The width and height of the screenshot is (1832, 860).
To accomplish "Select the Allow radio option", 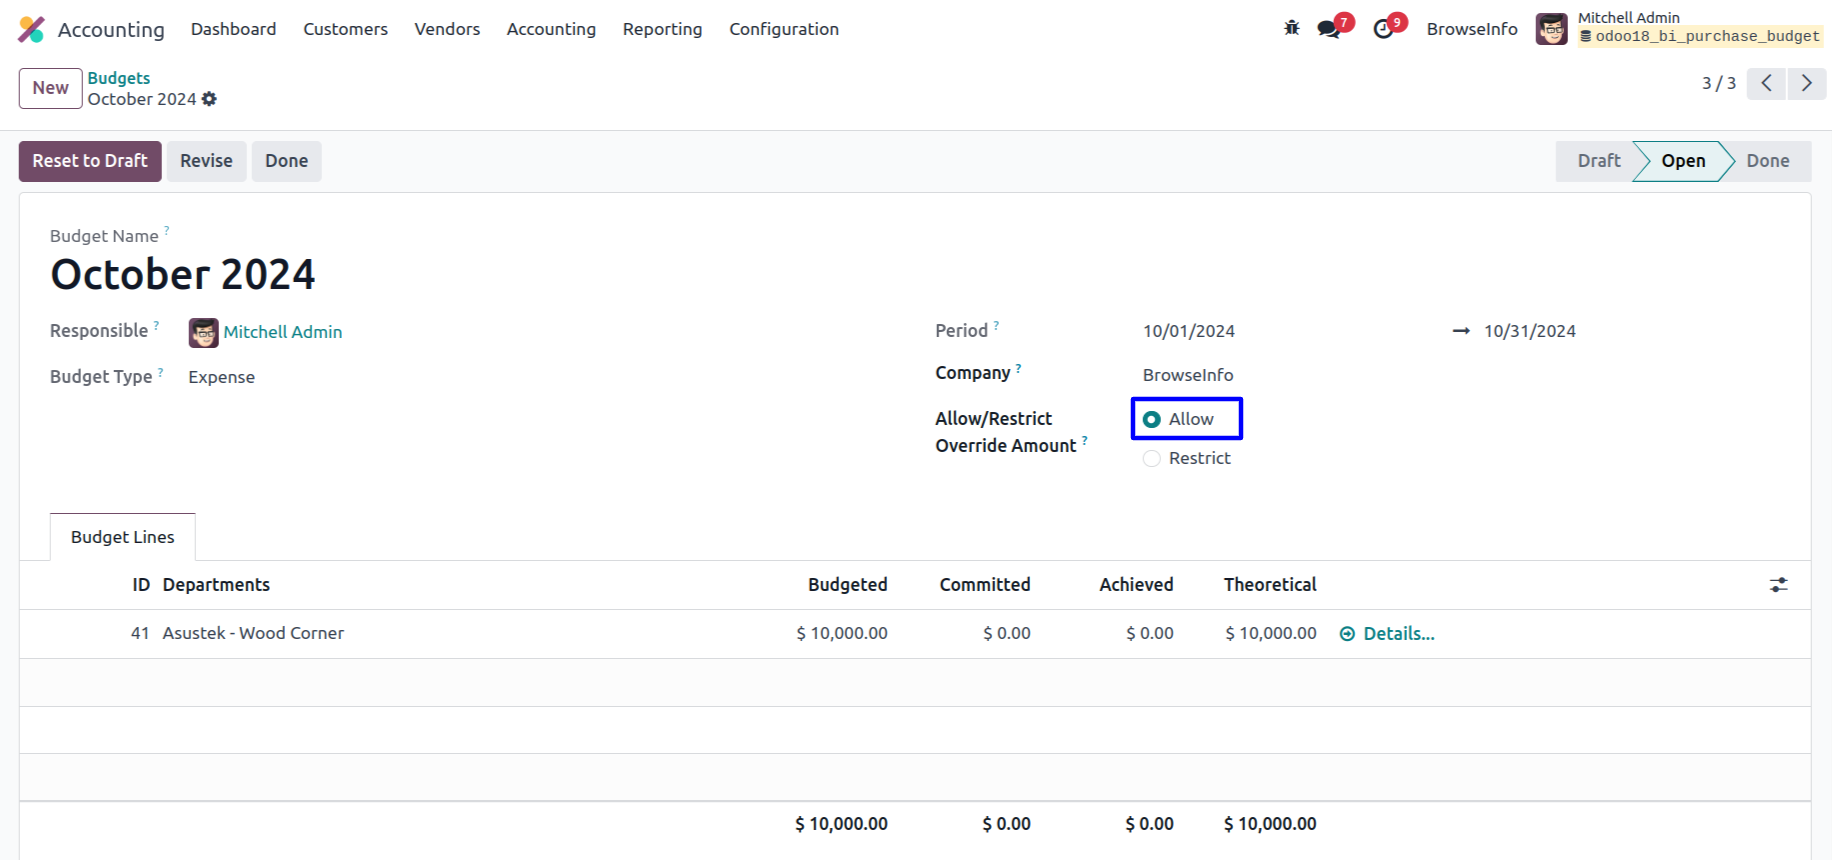I will 1152,419.
